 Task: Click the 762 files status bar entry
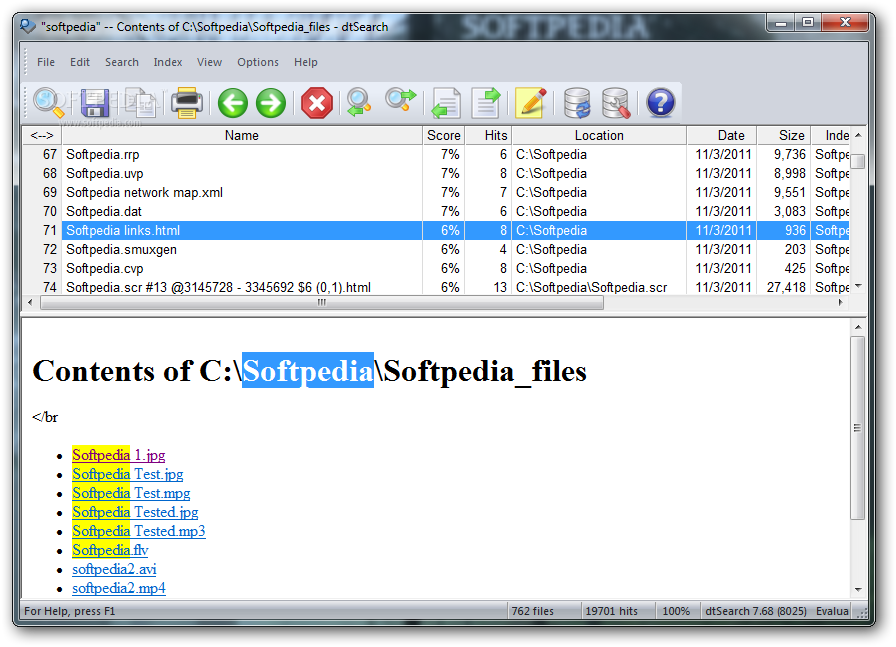(533, 611)
